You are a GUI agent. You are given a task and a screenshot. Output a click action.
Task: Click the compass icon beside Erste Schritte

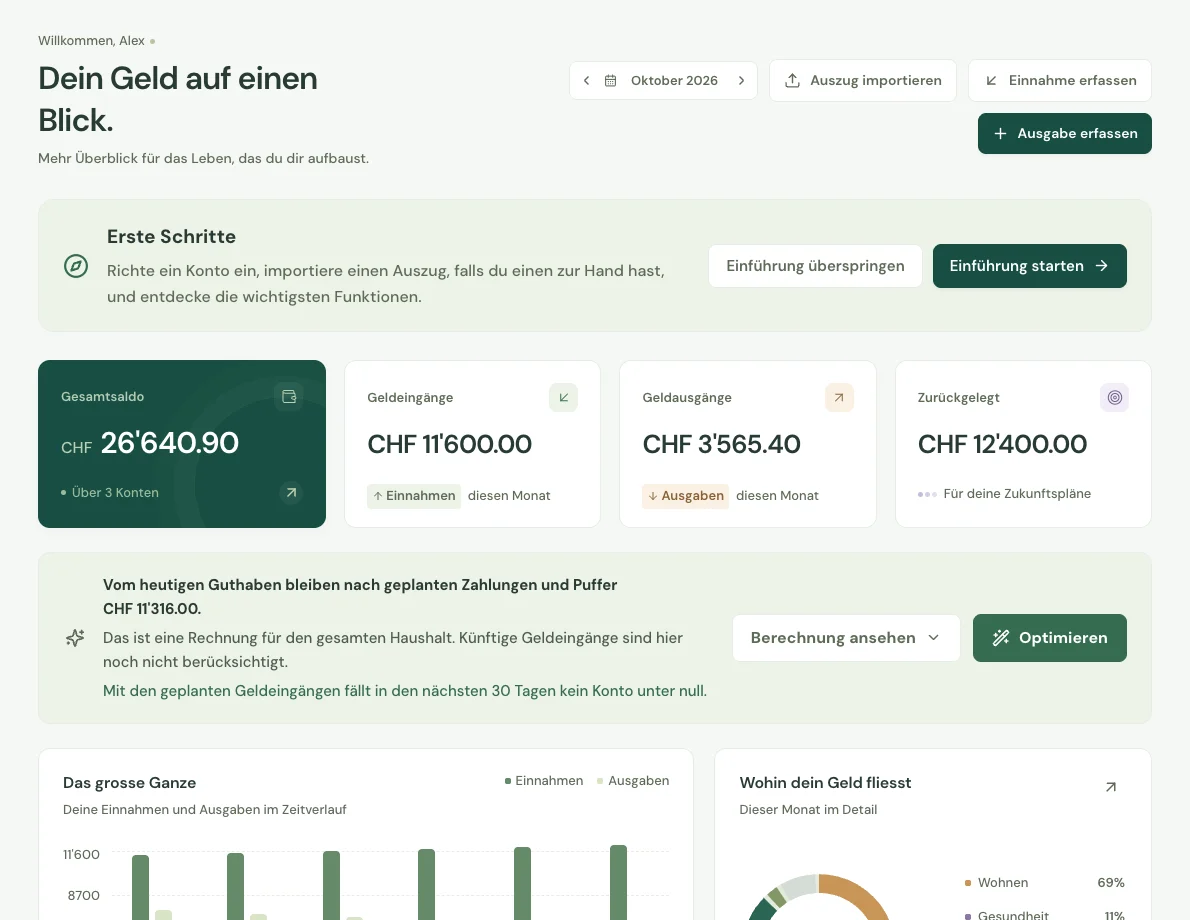click(x=76, y=266)
